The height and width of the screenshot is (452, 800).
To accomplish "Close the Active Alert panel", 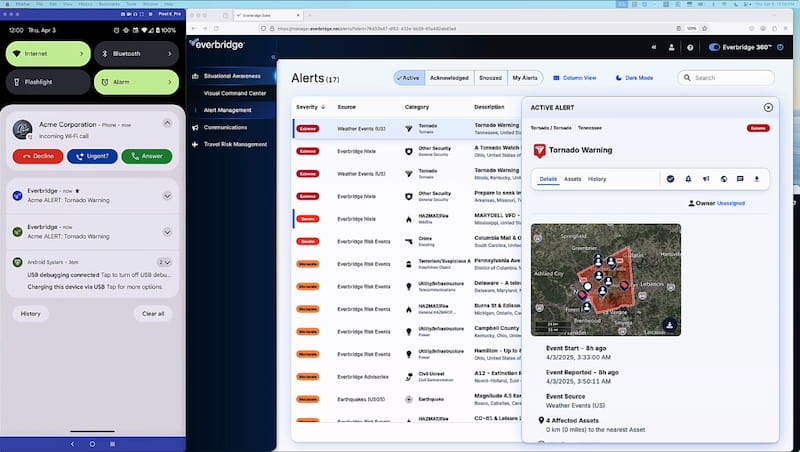I will (x=768, y=107).
